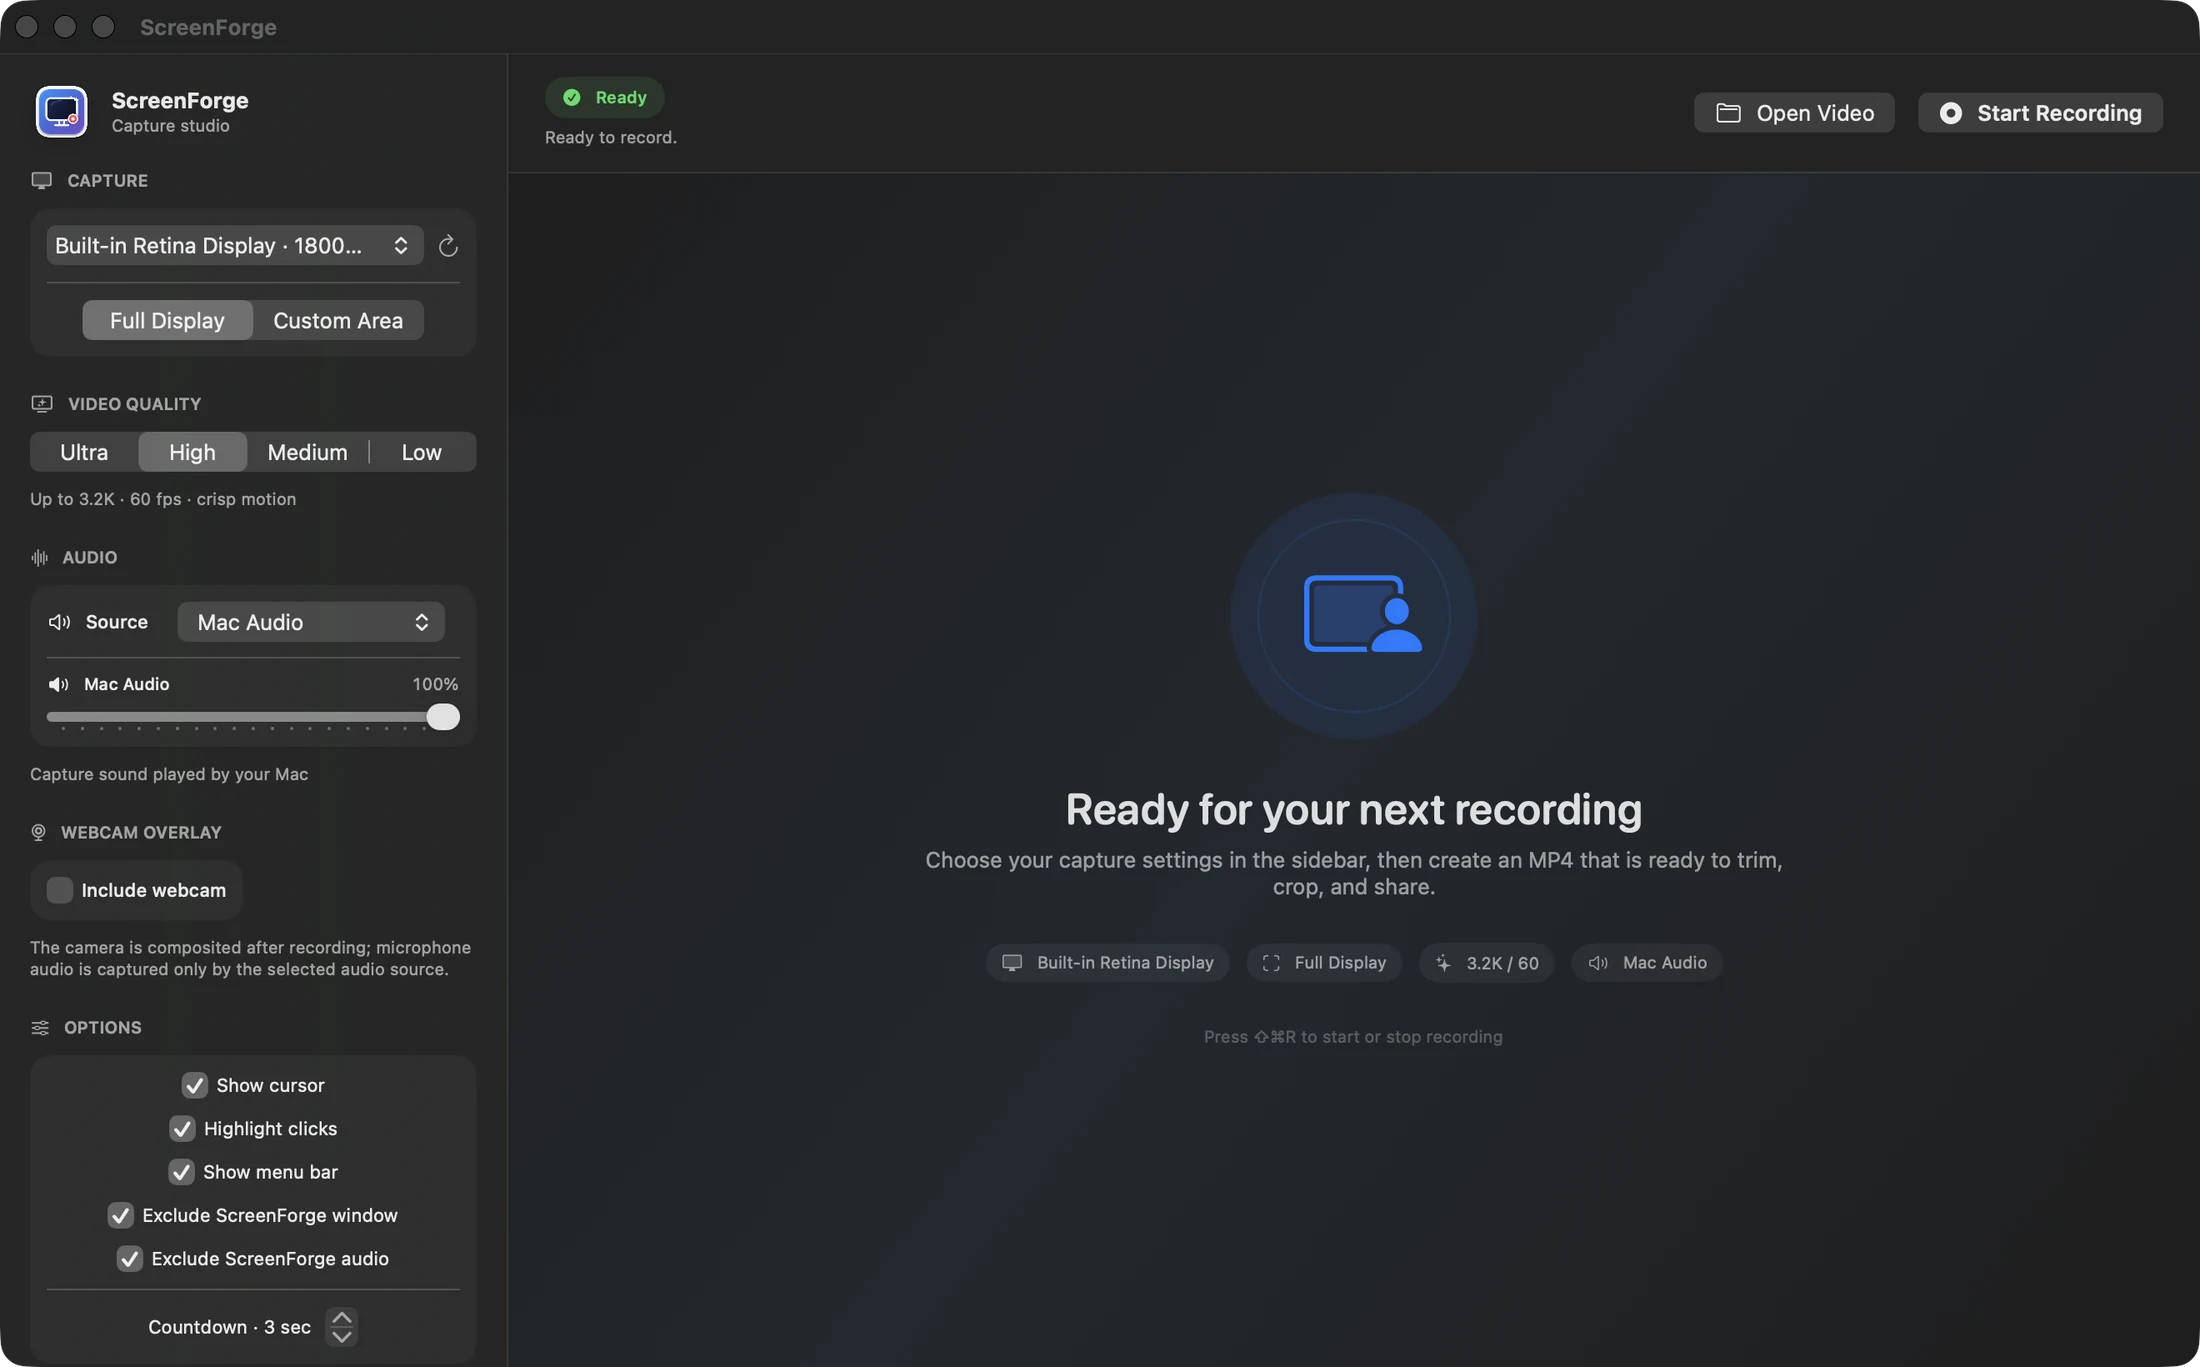Click the Options sliders section icon
Viewport: 2200px width, 1367px height.
(x=40, y=1028)
